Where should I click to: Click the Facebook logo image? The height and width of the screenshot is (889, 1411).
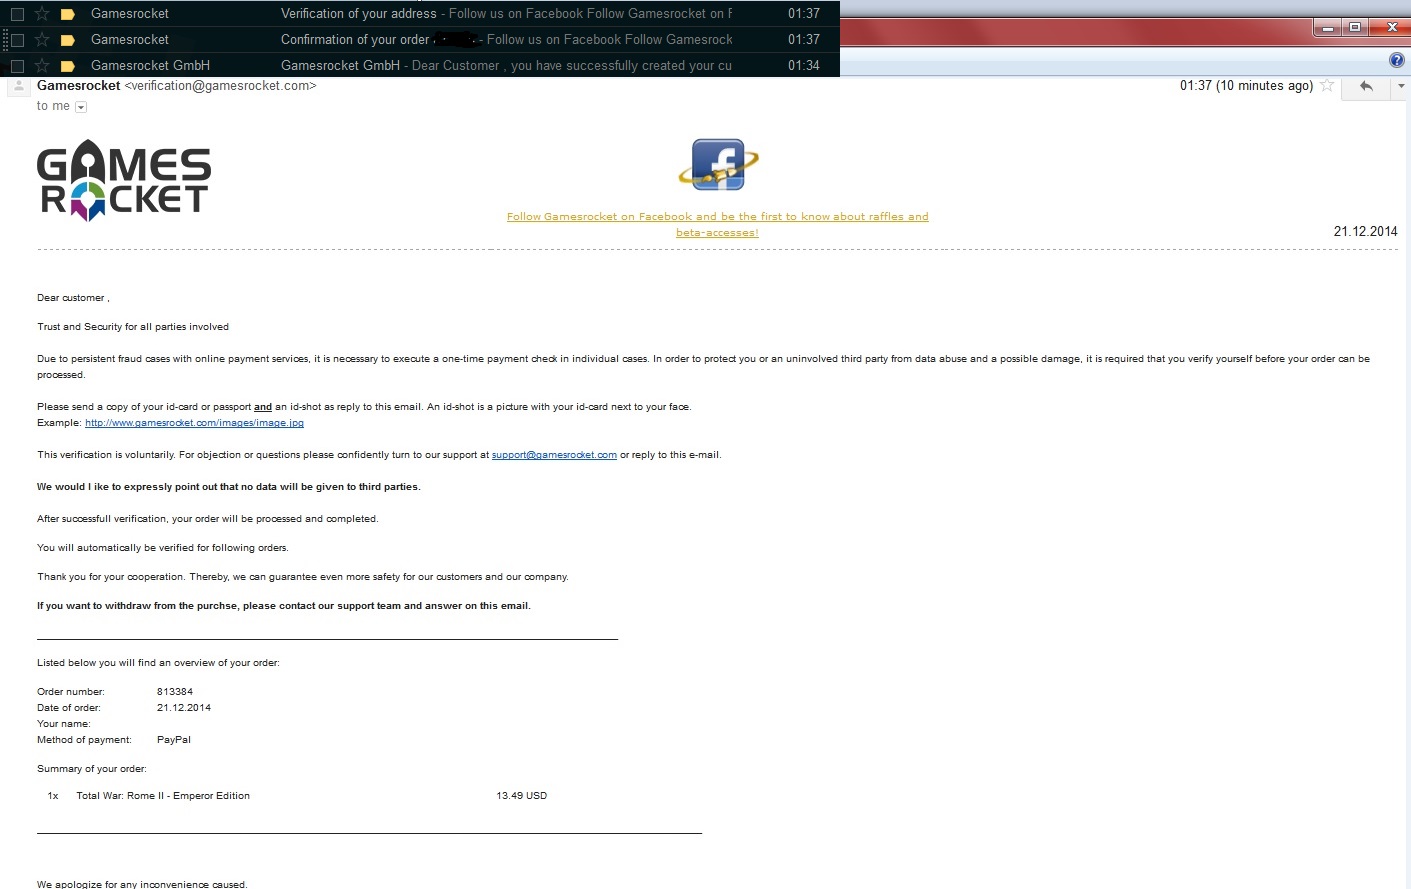click(718, 165)
